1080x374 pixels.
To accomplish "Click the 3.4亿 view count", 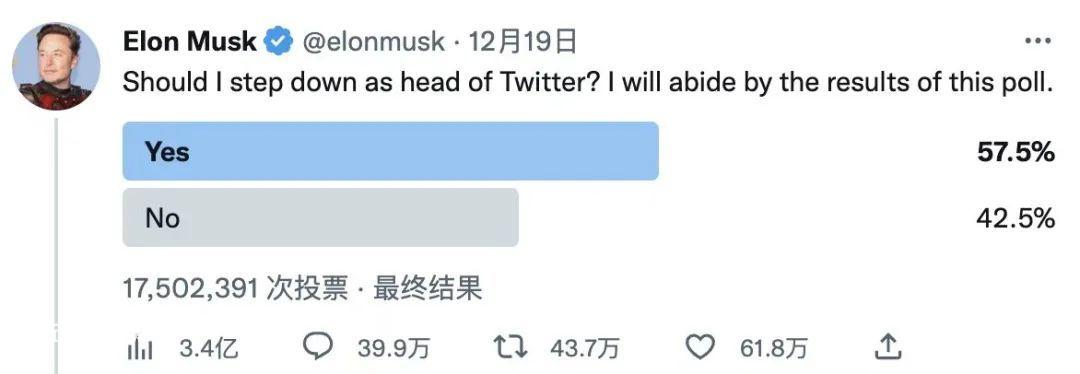I will pos(209,349).
